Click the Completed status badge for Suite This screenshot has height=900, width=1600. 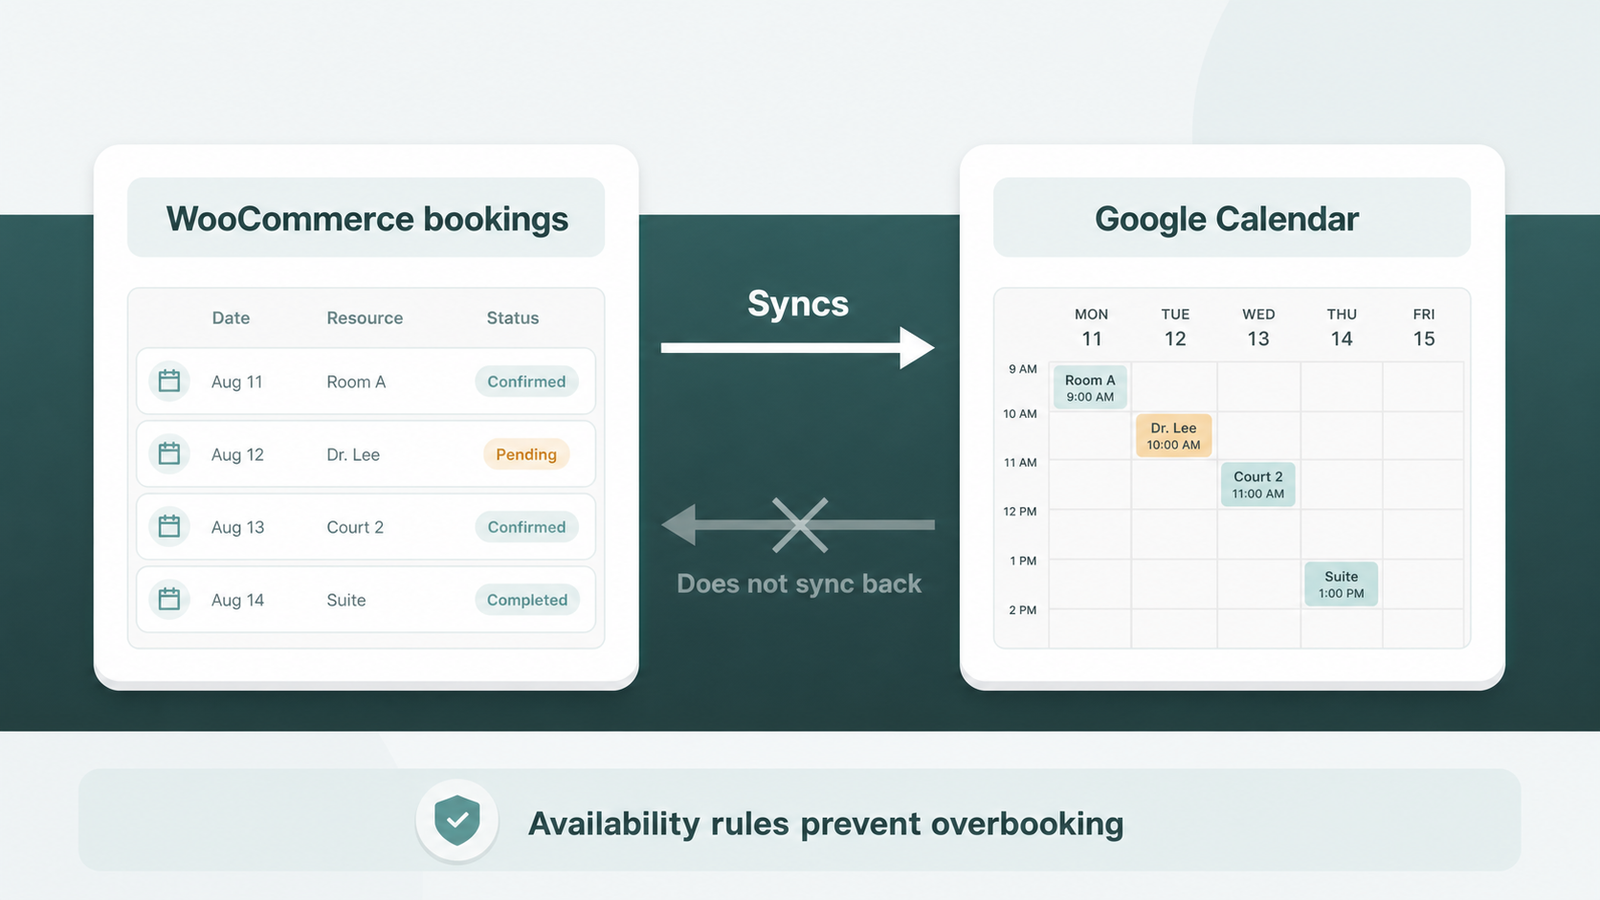click(527, 600)
